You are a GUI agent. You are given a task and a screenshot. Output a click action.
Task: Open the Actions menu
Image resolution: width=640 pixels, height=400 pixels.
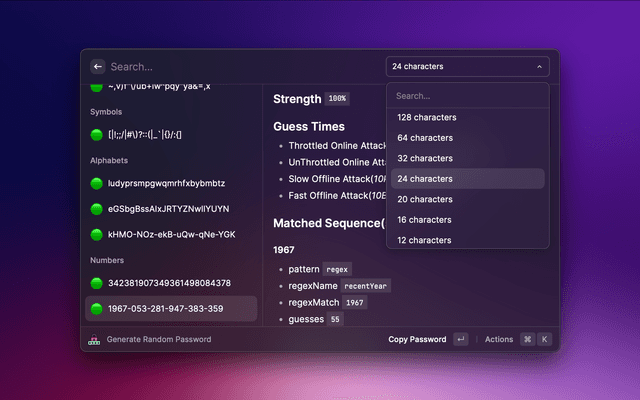(499, 339)
